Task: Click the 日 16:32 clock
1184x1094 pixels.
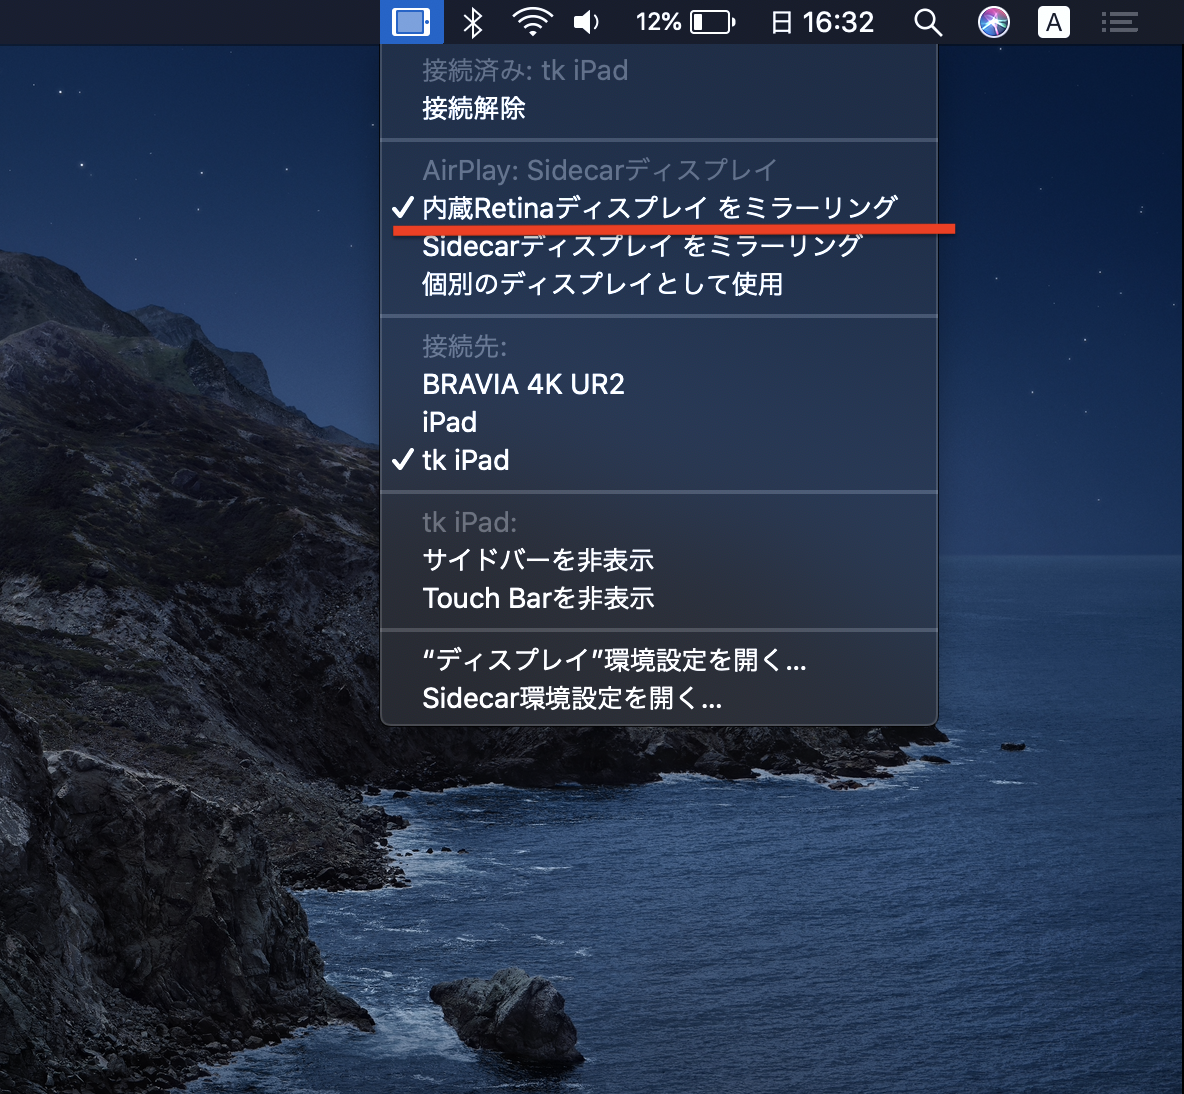Action: click(x=822, y=22)
